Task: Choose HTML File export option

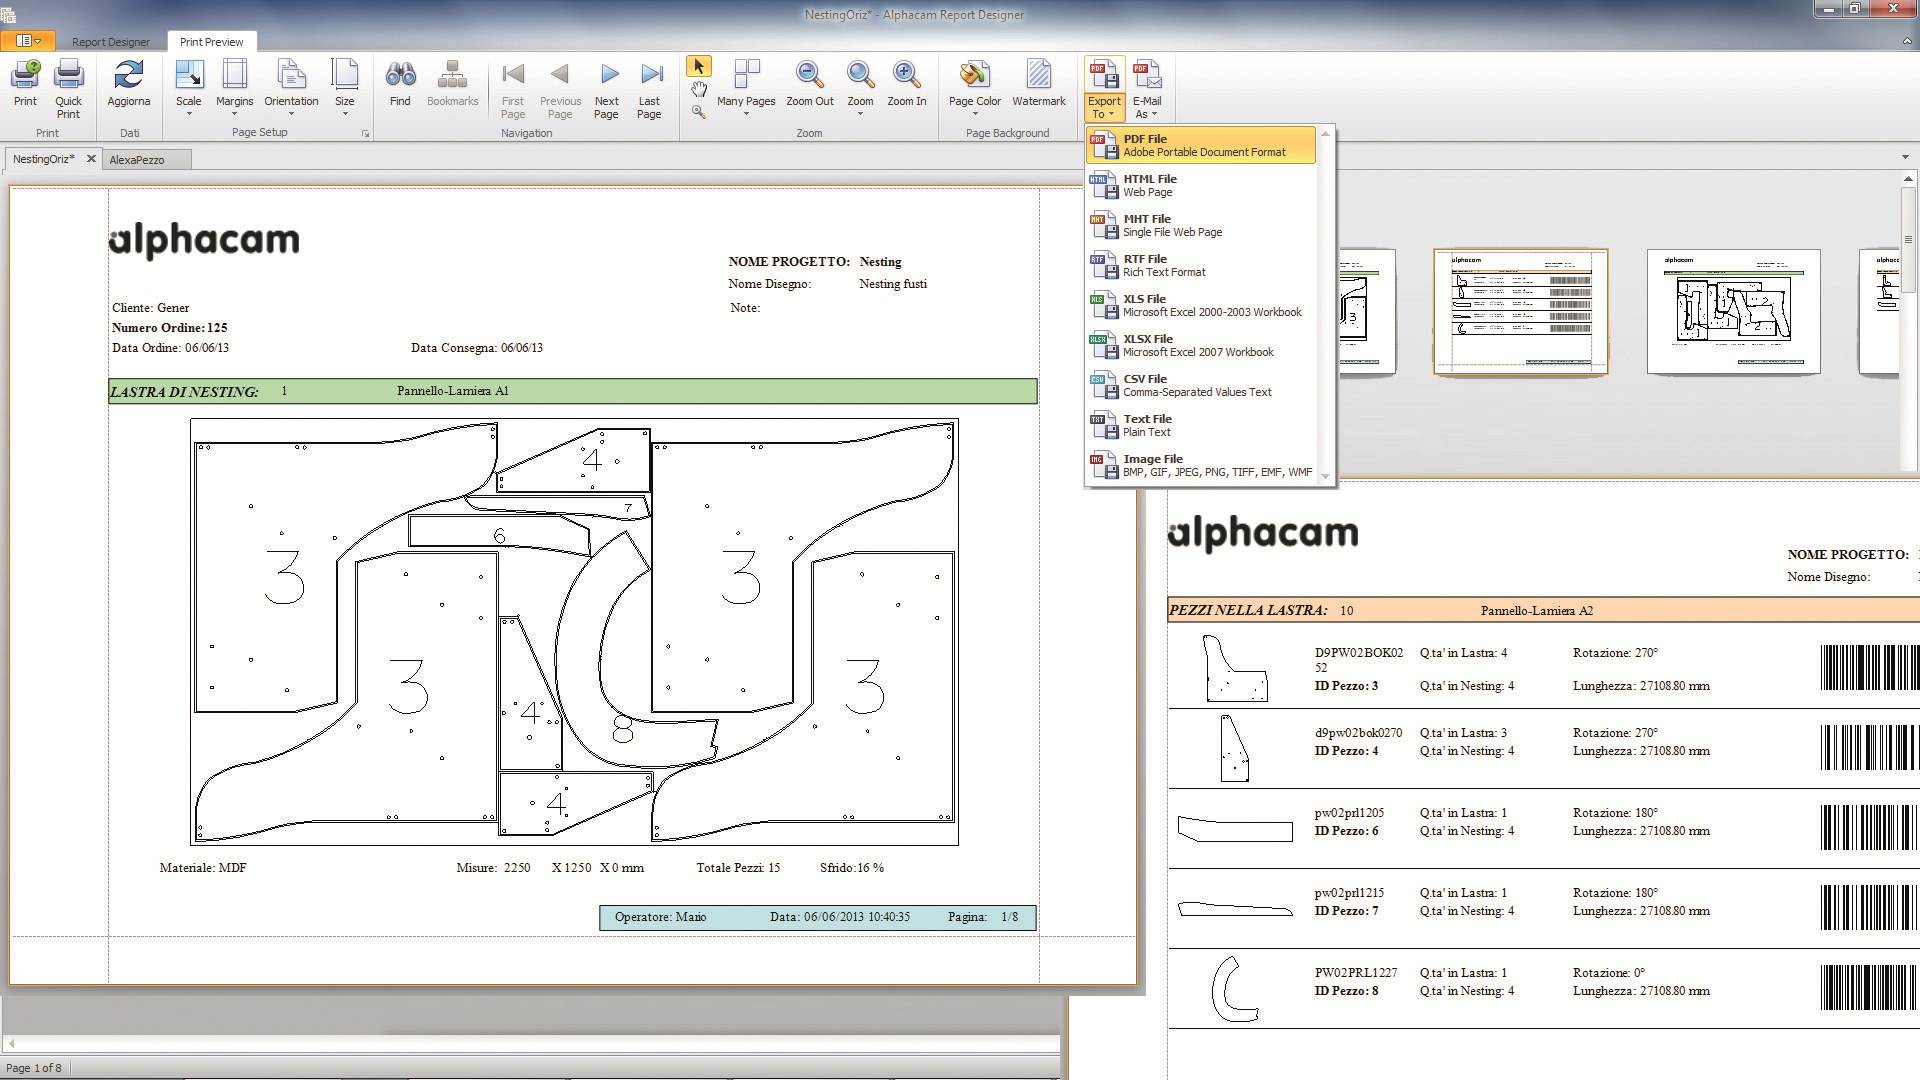Action: (1201, 185)
